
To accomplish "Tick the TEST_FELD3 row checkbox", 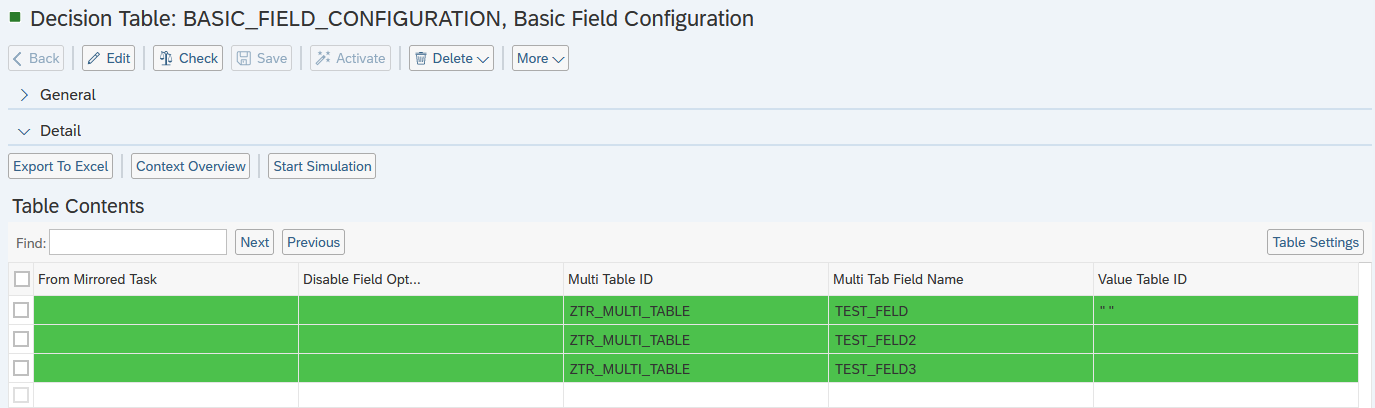I will 21,368.
